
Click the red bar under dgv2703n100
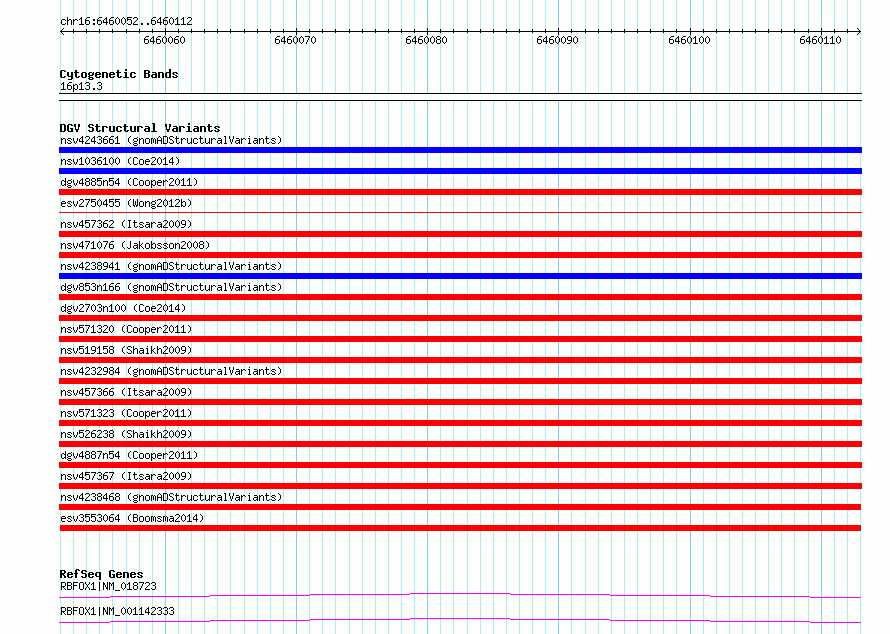(x=460, y=318)
